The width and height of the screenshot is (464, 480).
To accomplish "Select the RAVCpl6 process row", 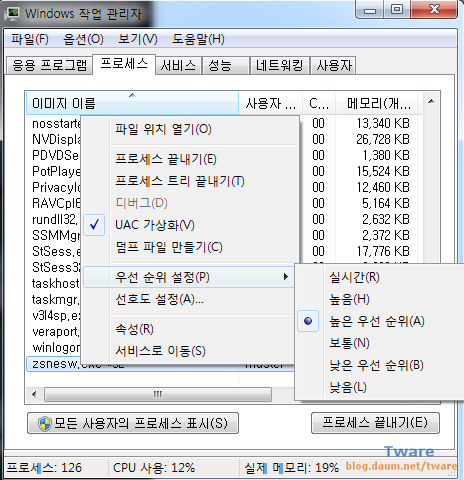I will click(x=56, y=203).
